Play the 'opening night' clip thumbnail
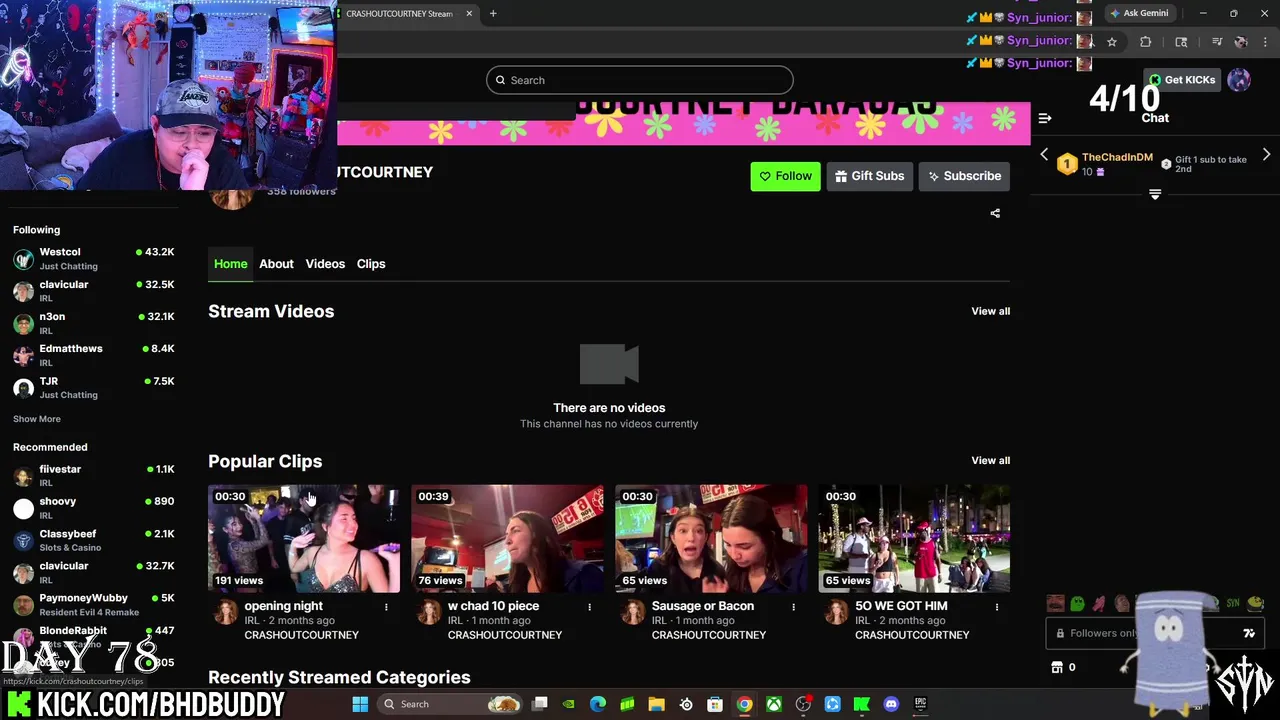1280x720 pixels. point(304,539)
